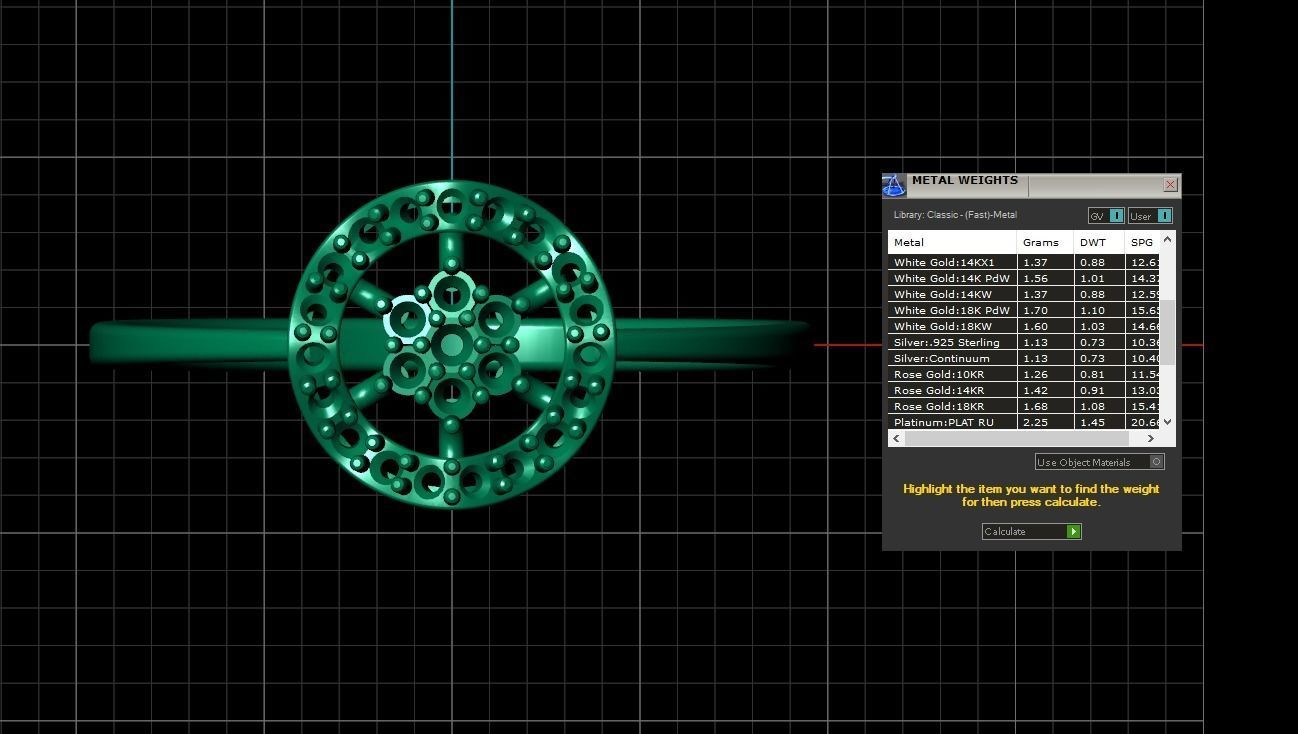Click the vertical scrollbar thumb in metal list
The width and height of the screenshot is (1298, 734).
pyautogui.click(x=1168, y=332)
